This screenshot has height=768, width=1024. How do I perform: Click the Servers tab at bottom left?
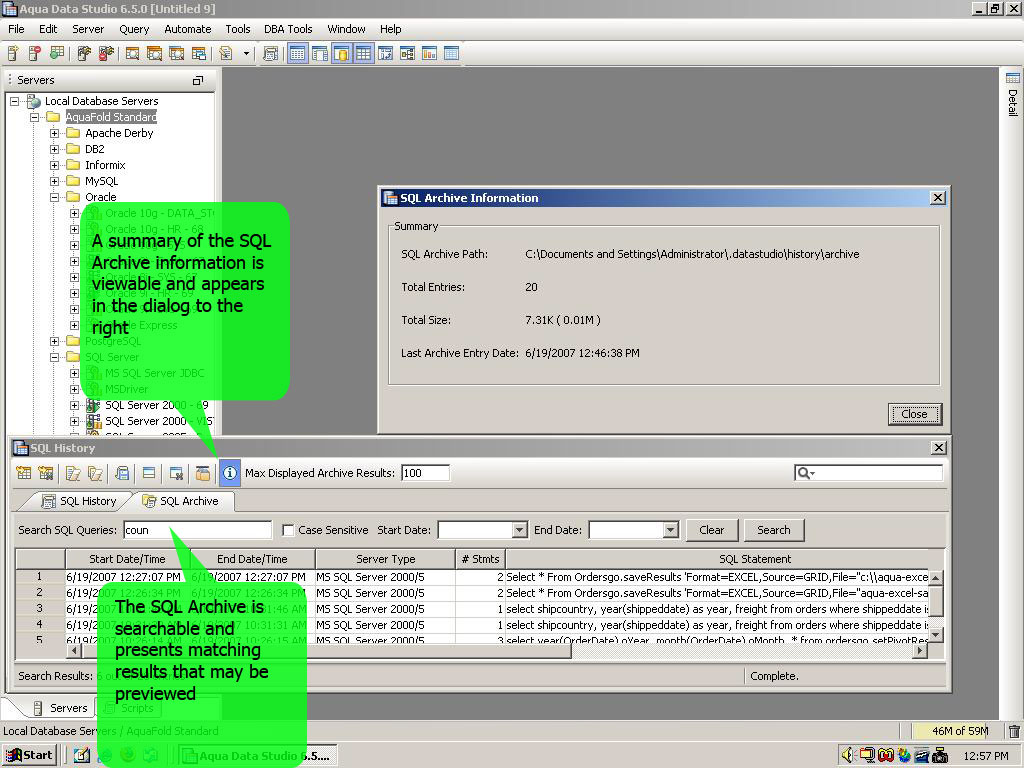61,708
